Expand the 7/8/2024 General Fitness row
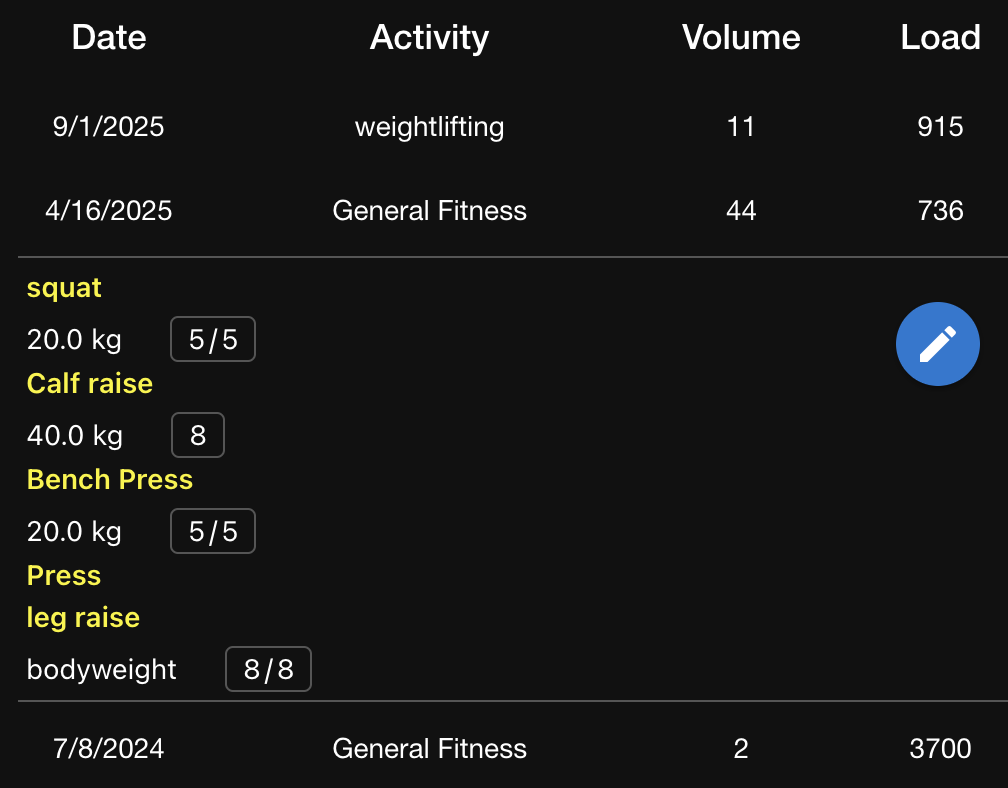 click(429, 749)
